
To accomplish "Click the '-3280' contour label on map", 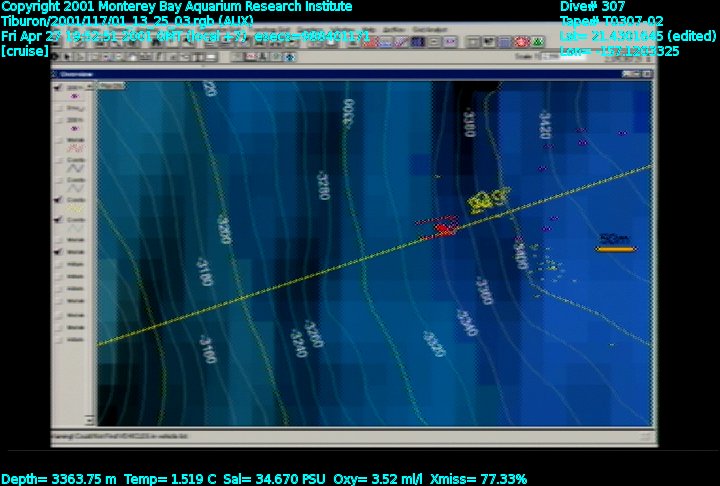I will click(323, 186).
